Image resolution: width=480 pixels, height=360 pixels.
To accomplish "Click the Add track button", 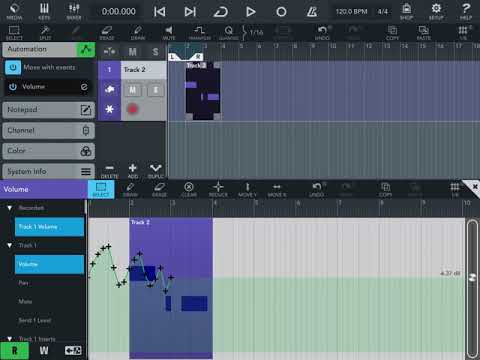I will pyautogui.click(x=133, y=171).
